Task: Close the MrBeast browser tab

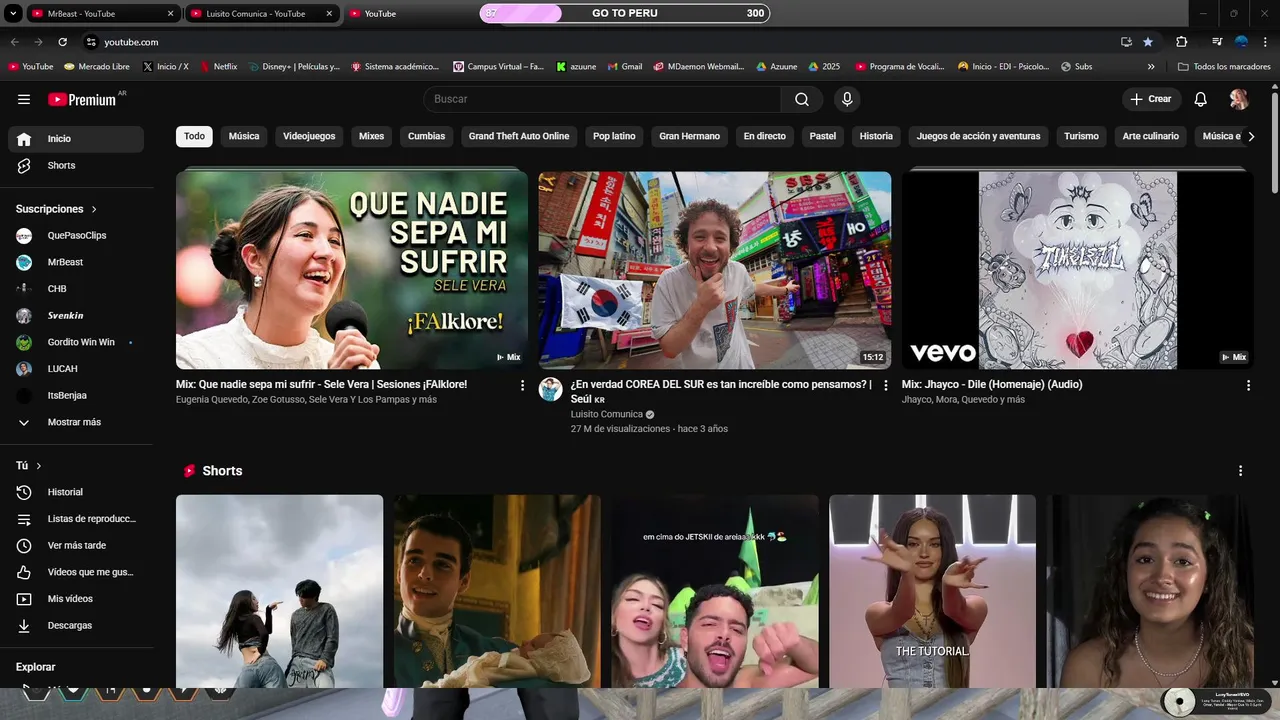Action: click(x=170, y=14)
